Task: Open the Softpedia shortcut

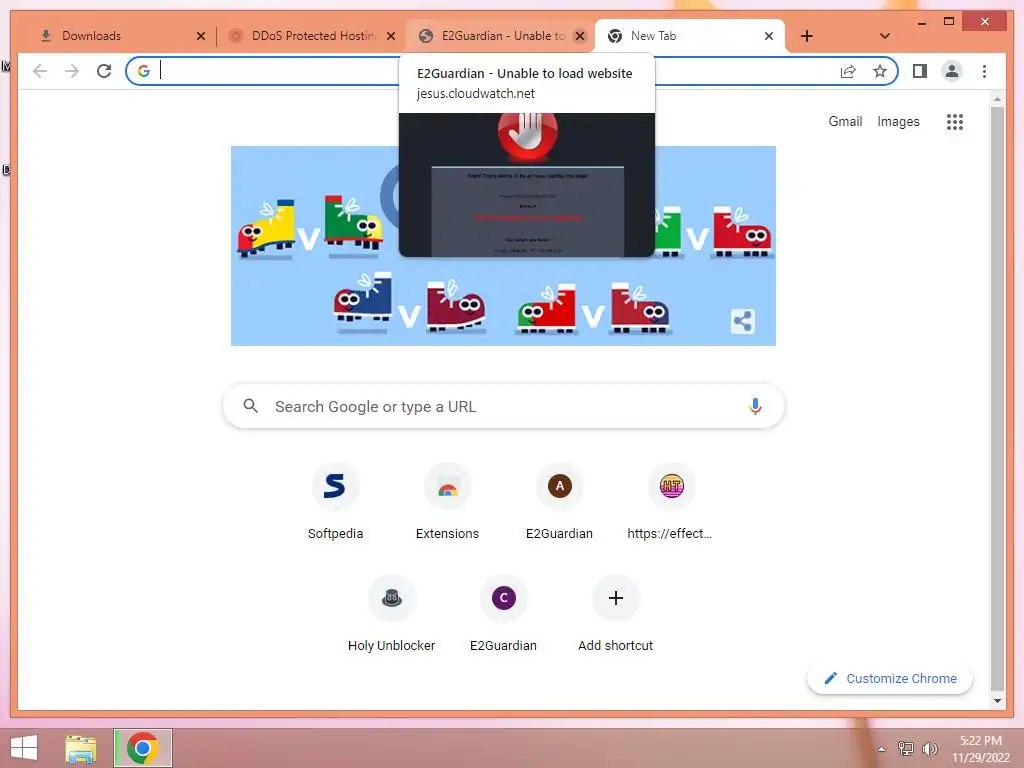Action: [x=335, y=502]
